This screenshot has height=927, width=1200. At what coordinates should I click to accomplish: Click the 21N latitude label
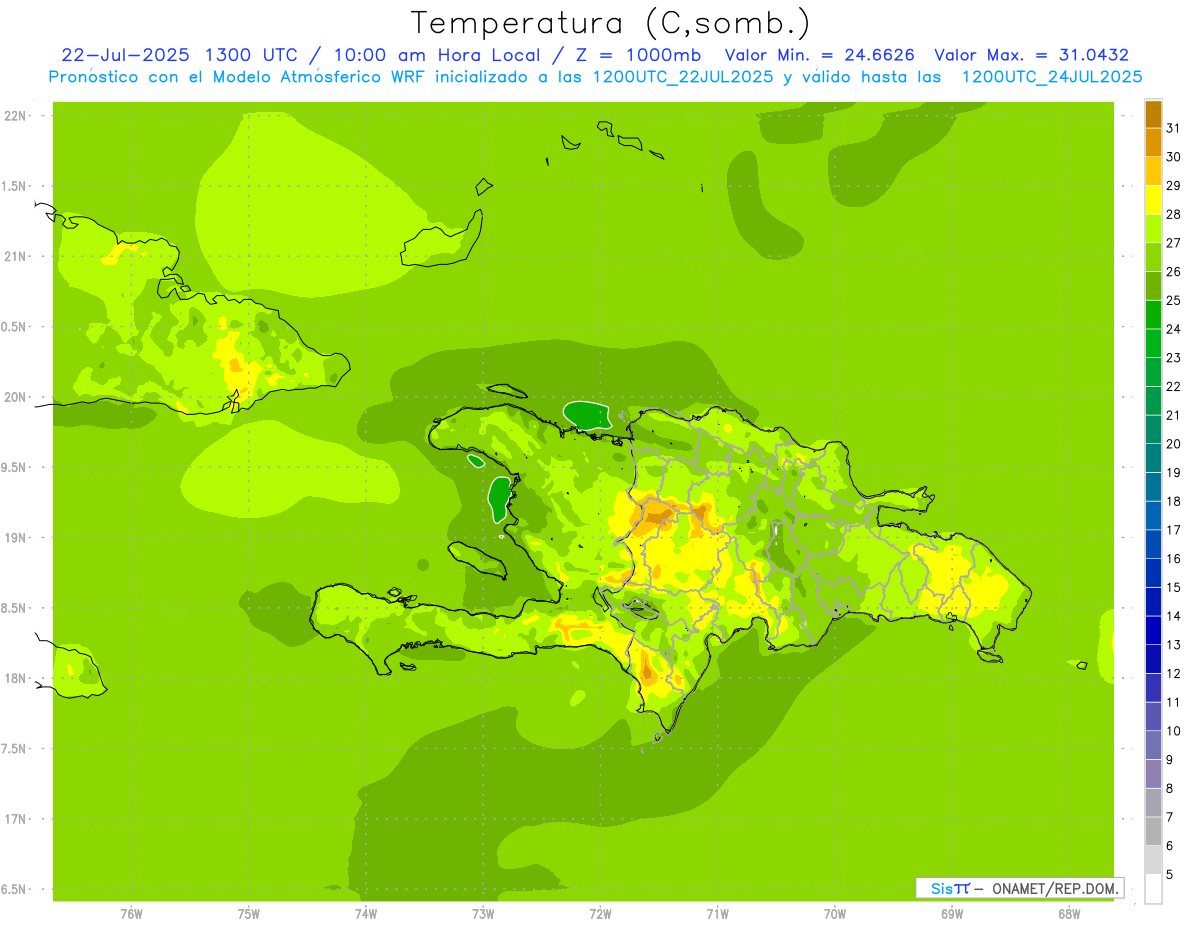[17, 257]
